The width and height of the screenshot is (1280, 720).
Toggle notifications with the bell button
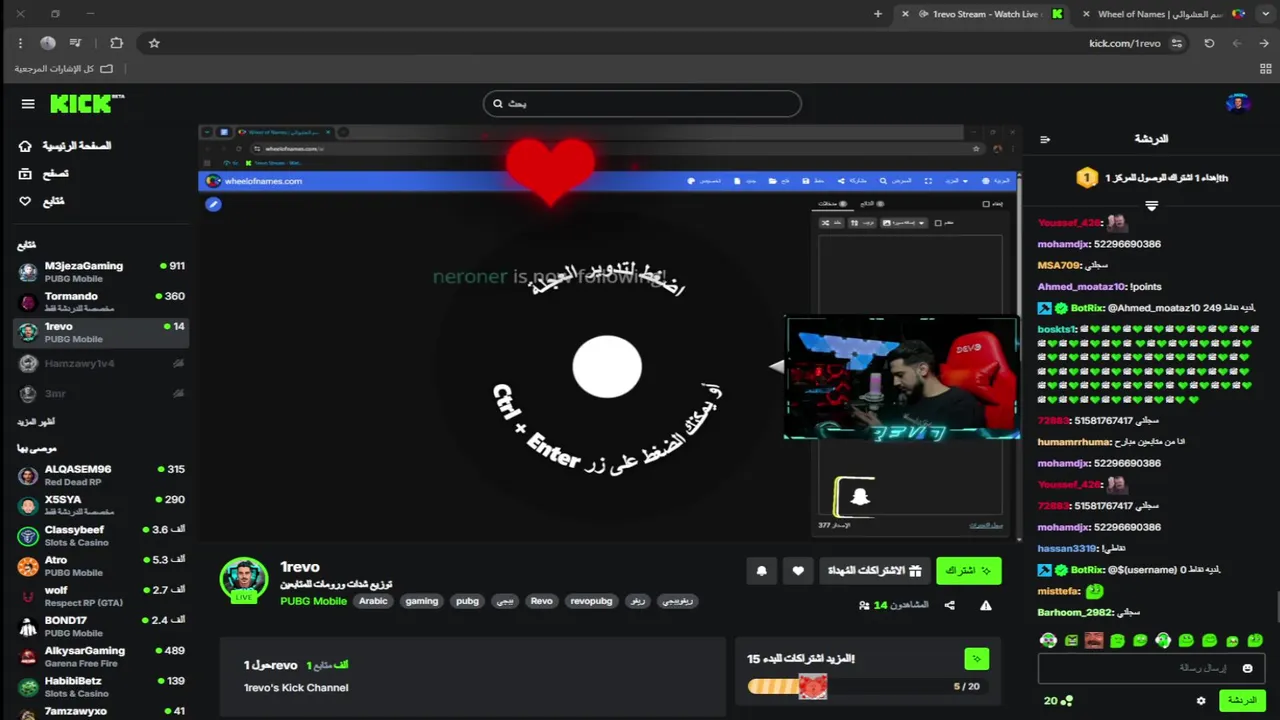click(762, 570)
